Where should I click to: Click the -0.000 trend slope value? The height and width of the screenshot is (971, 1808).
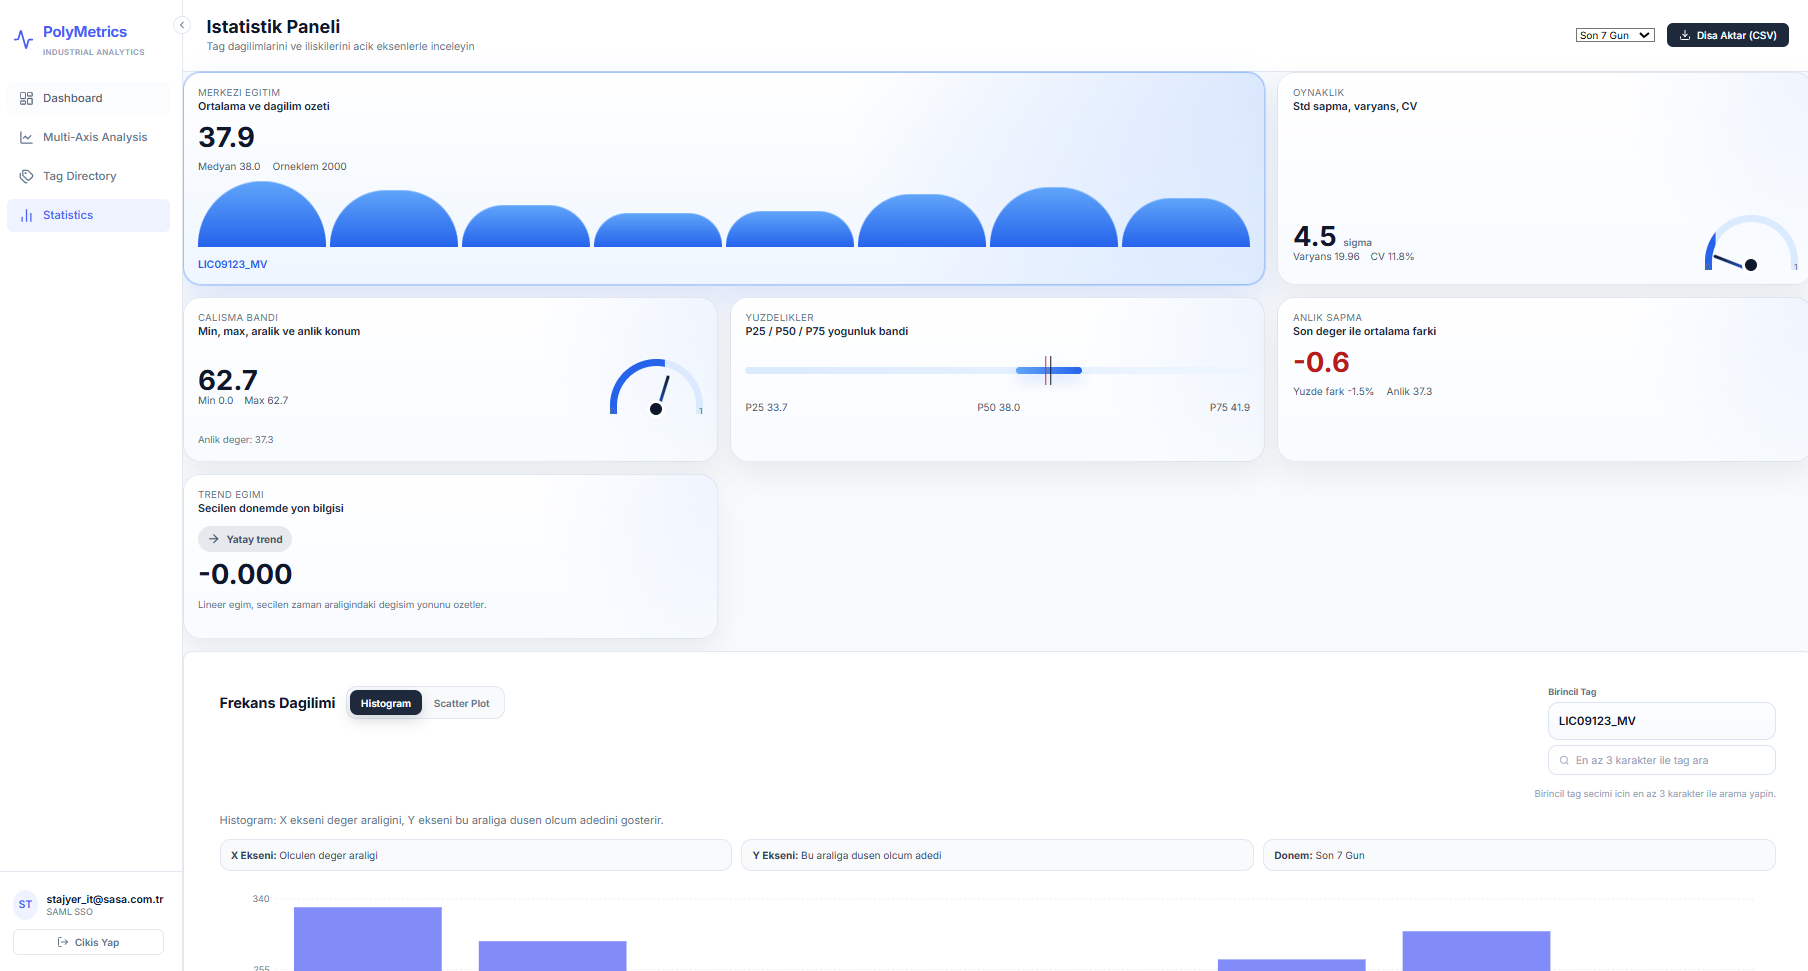[x=245, y=574]
